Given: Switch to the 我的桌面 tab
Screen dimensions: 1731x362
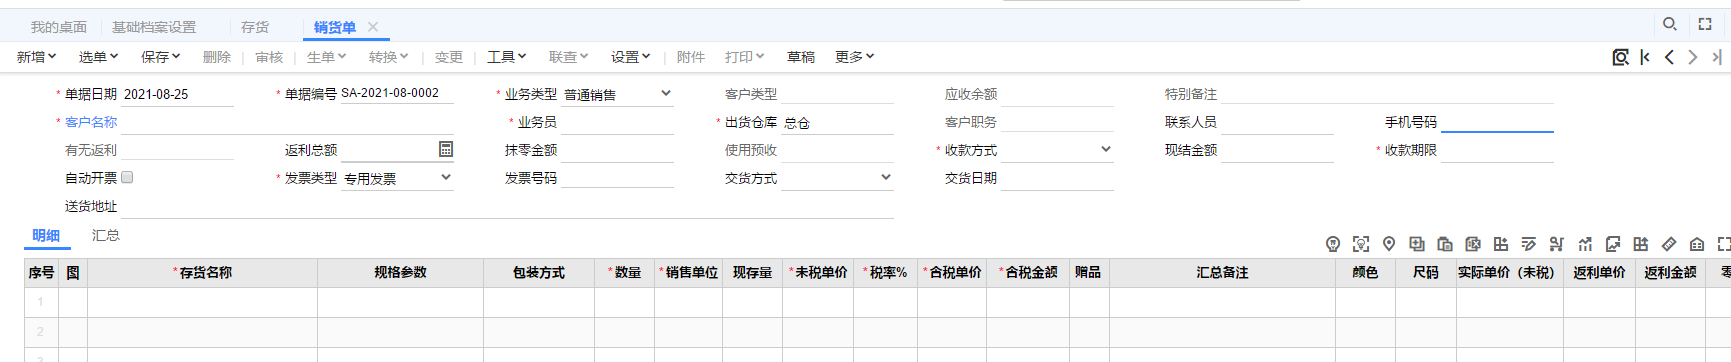Looking at the screenshot, I should (x=59, y=27).
